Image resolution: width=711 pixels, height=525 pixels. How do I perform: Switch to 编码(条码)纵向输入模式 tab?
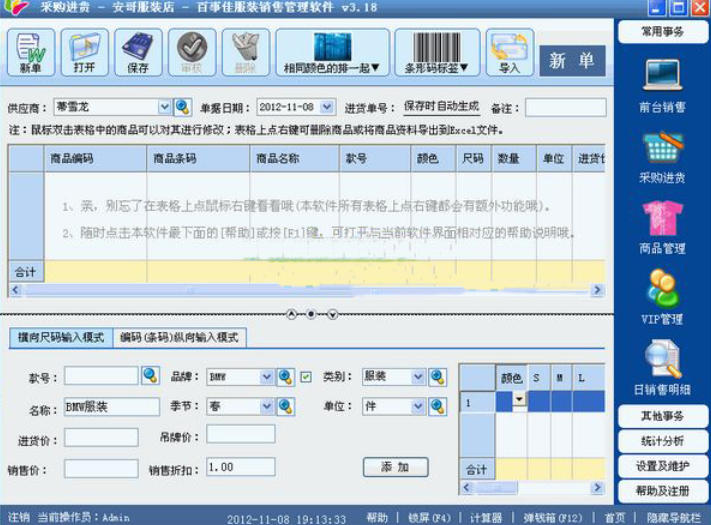[x=179, y=338]
